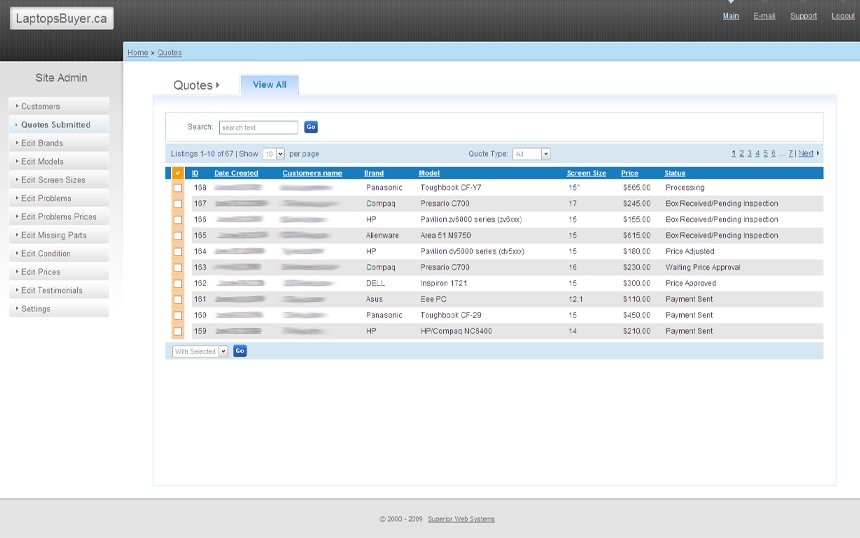Open Edit Problems in sidebar
Image resolution: width=860 pixels, height=538 pixels.
point(59,199)
